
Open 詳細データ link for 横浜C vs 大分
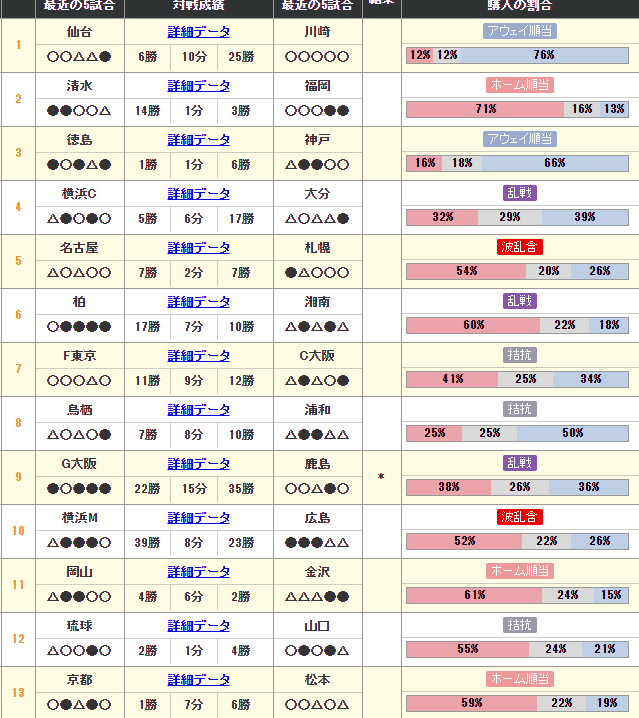pyautogui.click(x=198, y=194)
